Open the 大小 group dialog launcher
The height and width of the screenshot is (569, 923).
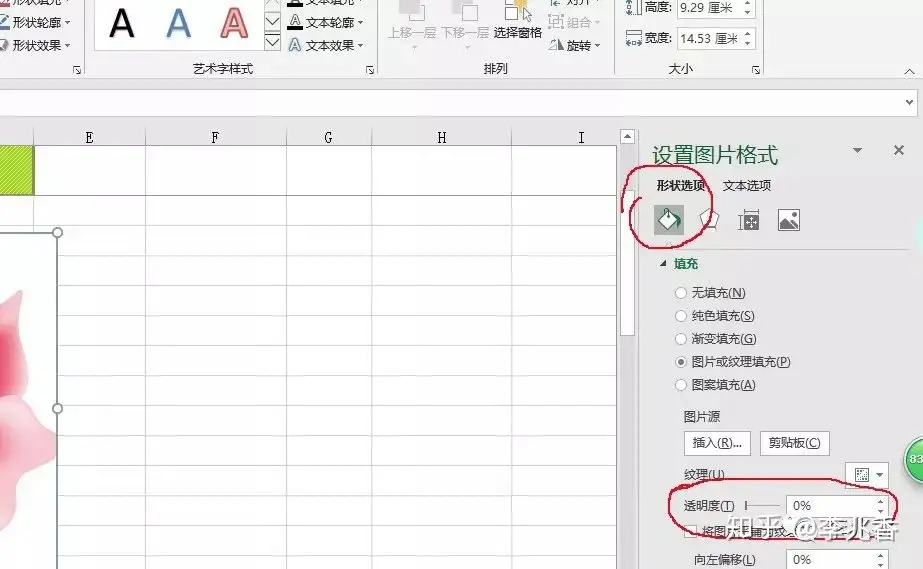[x=756, y=70]
